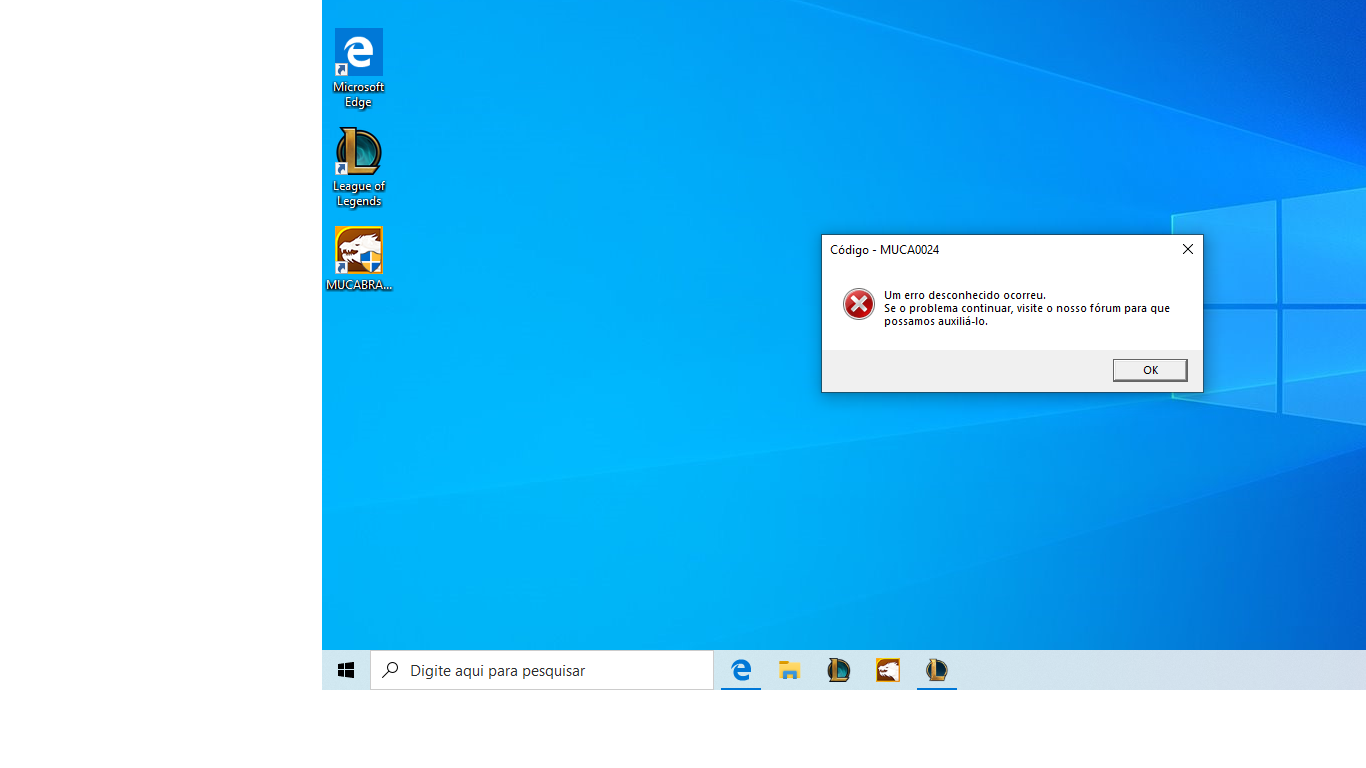
Task: Close the Código - MUCA0024 dialog
Action: pyautogui.click(x=1187, y=249)
